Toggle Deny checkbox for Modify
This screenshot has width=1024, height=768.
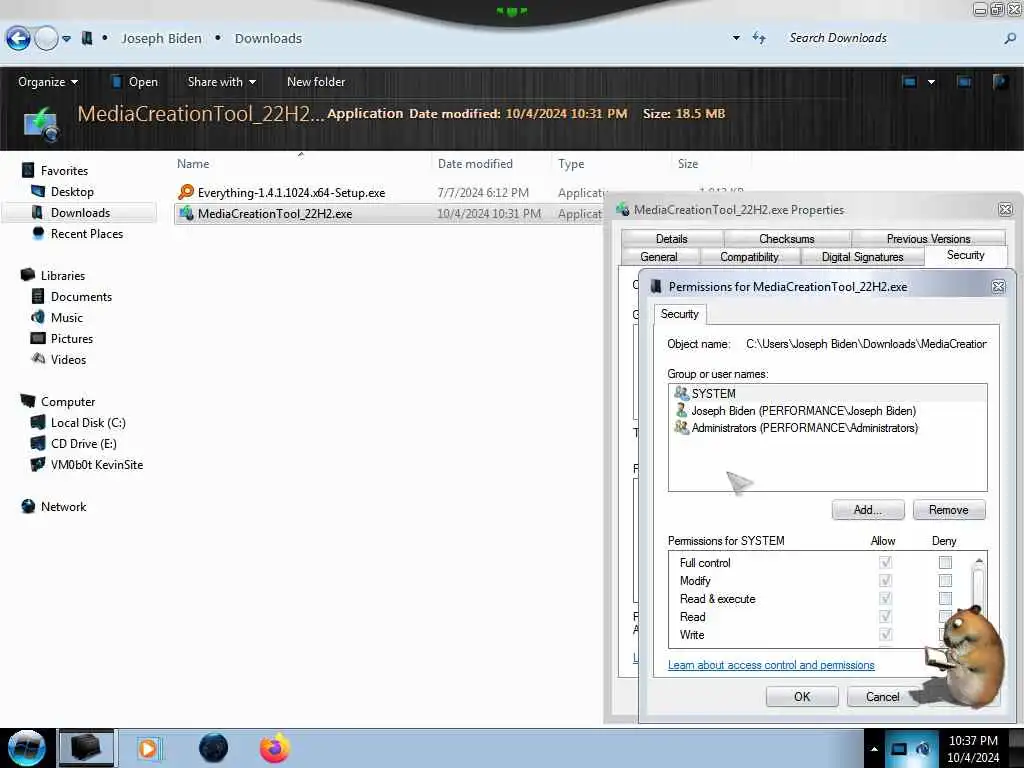click(x=945, y=581)
